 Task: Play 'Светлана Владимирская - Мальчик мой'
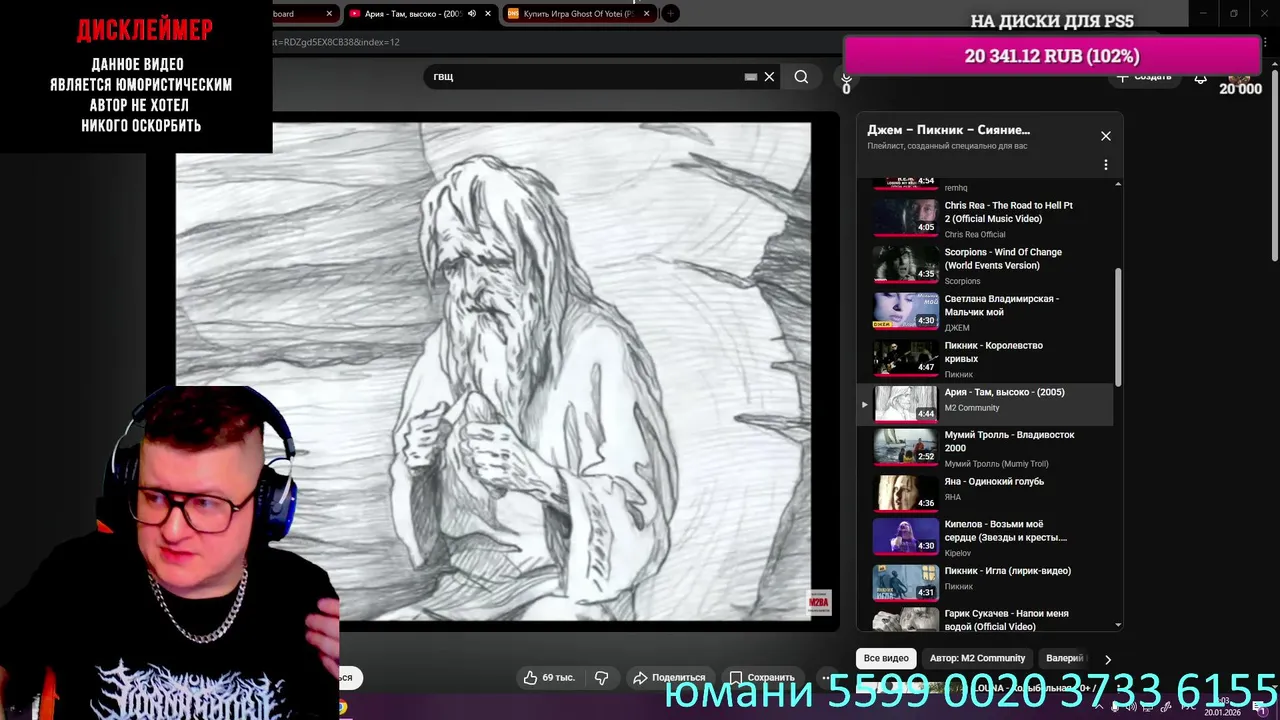[1001, 305]
